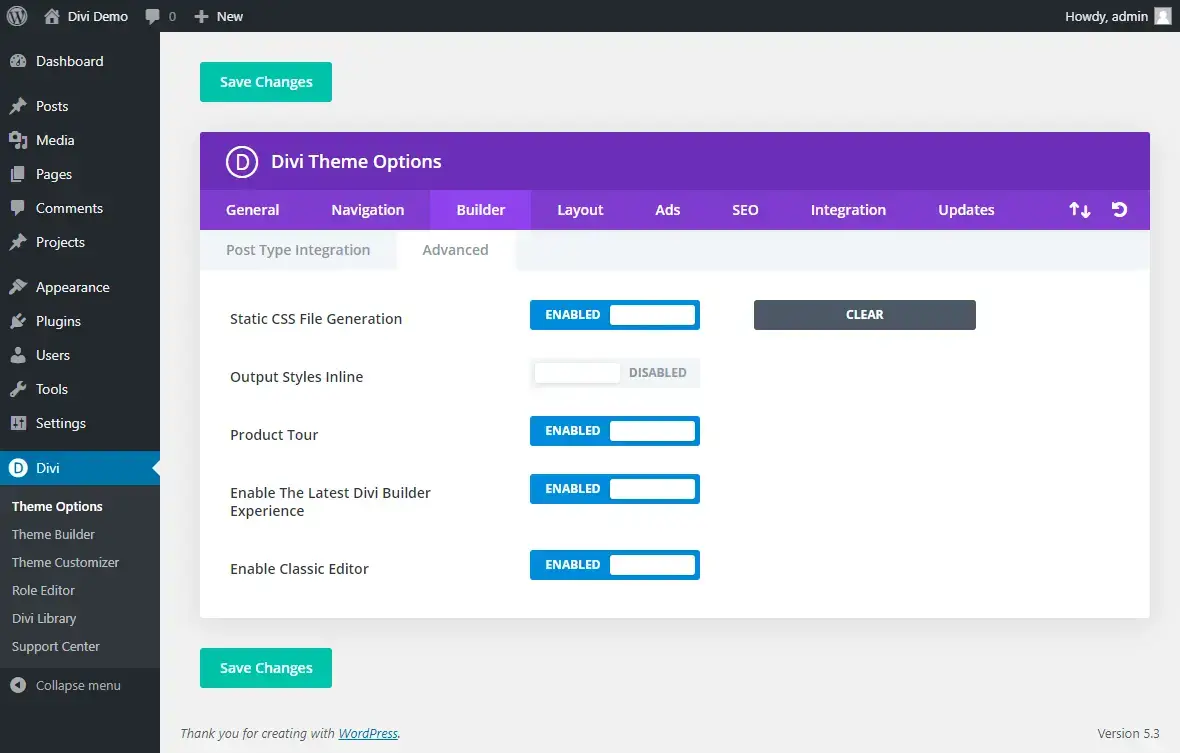Open Role Editor submenu item
The height and width of the screenshot is (753, 1180).
click(44, 591)
